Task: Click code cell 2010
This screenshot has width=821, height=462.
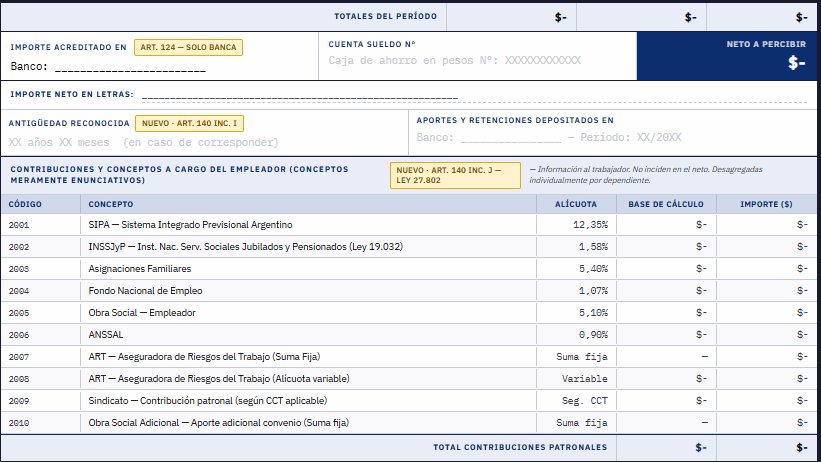Action: pos(19,423)
